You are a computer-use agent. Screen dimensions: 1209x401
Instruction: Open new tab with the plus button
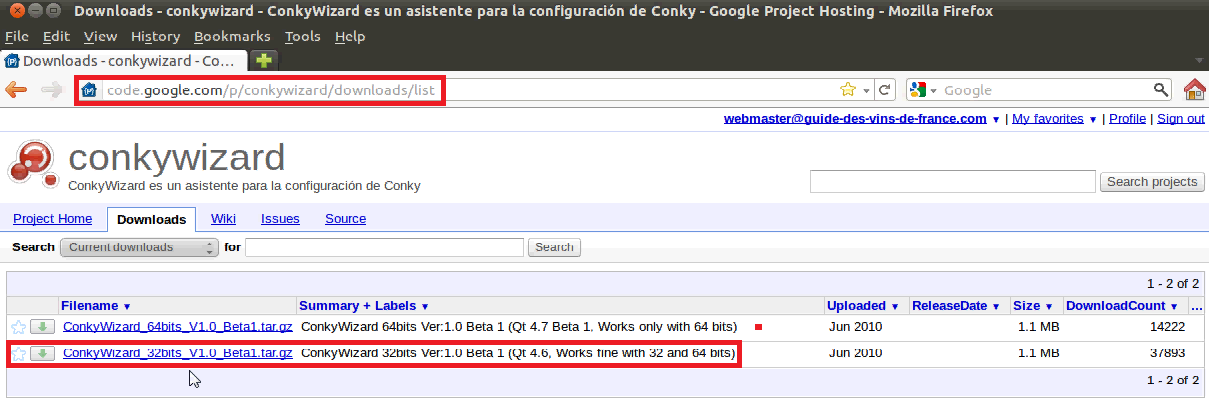coord(264,60)
